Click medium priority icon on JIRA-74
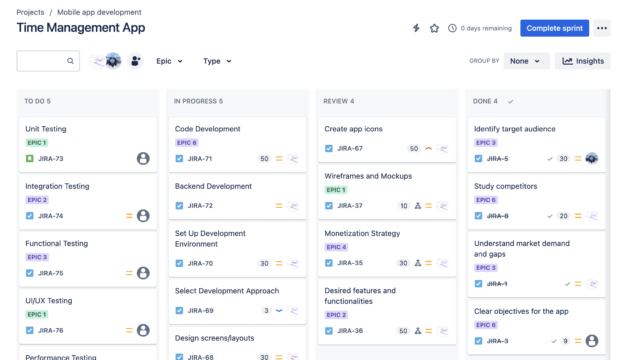This screenshot has width=619, height=360. click(129, 216)
